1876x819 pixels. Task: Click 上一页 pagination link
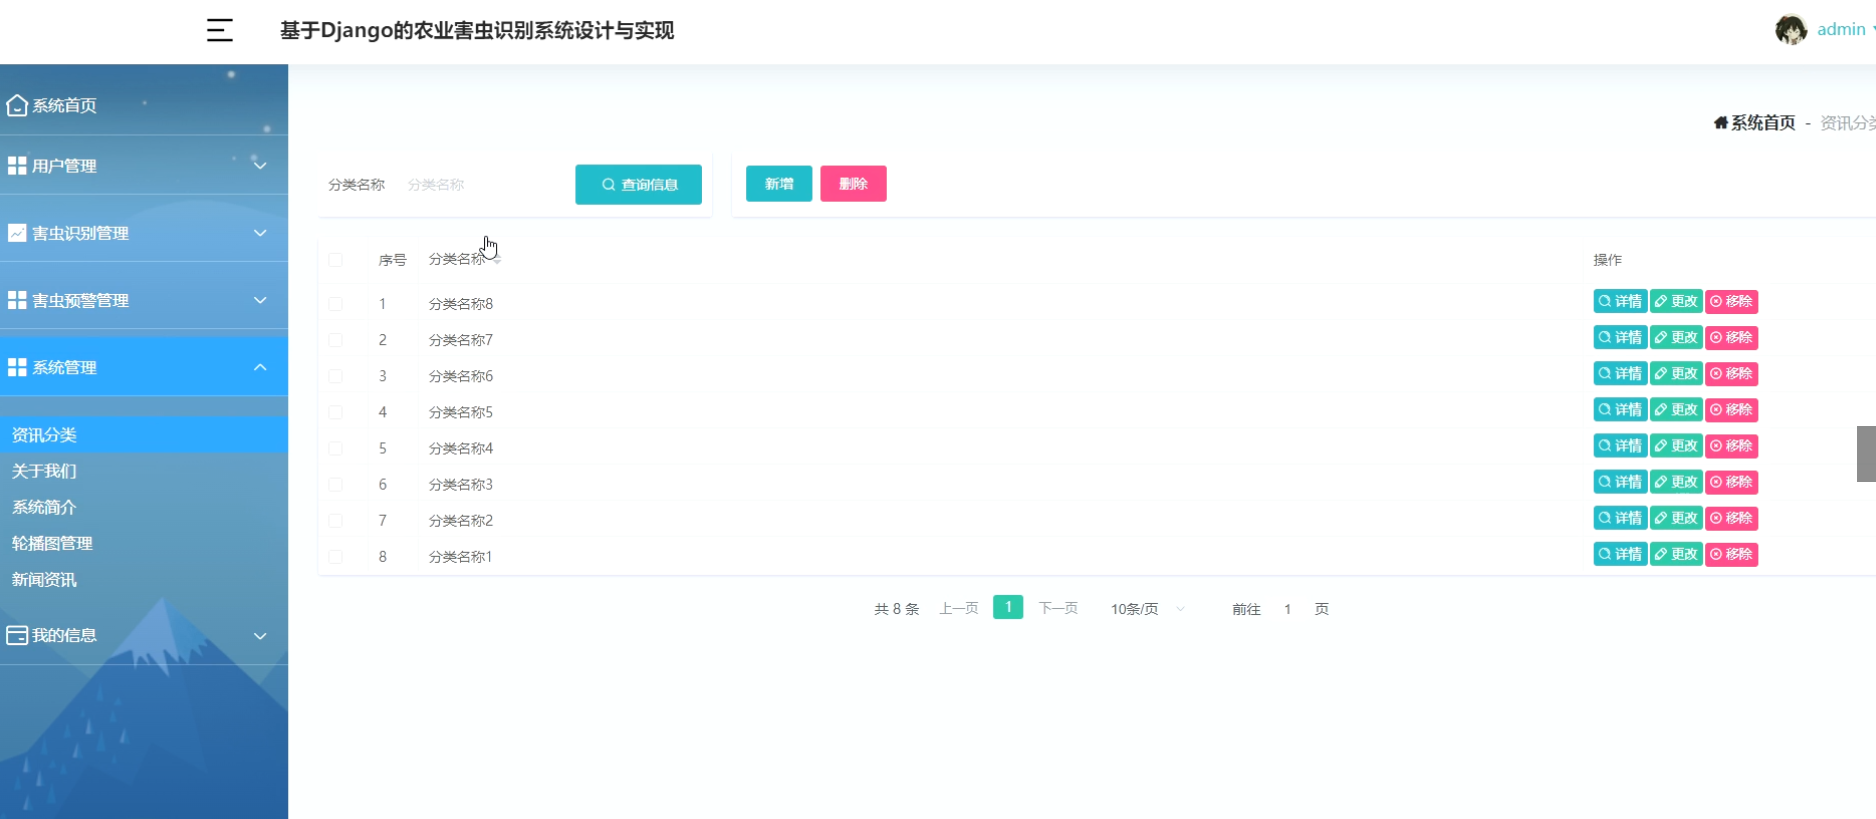(x=958, y=609)
